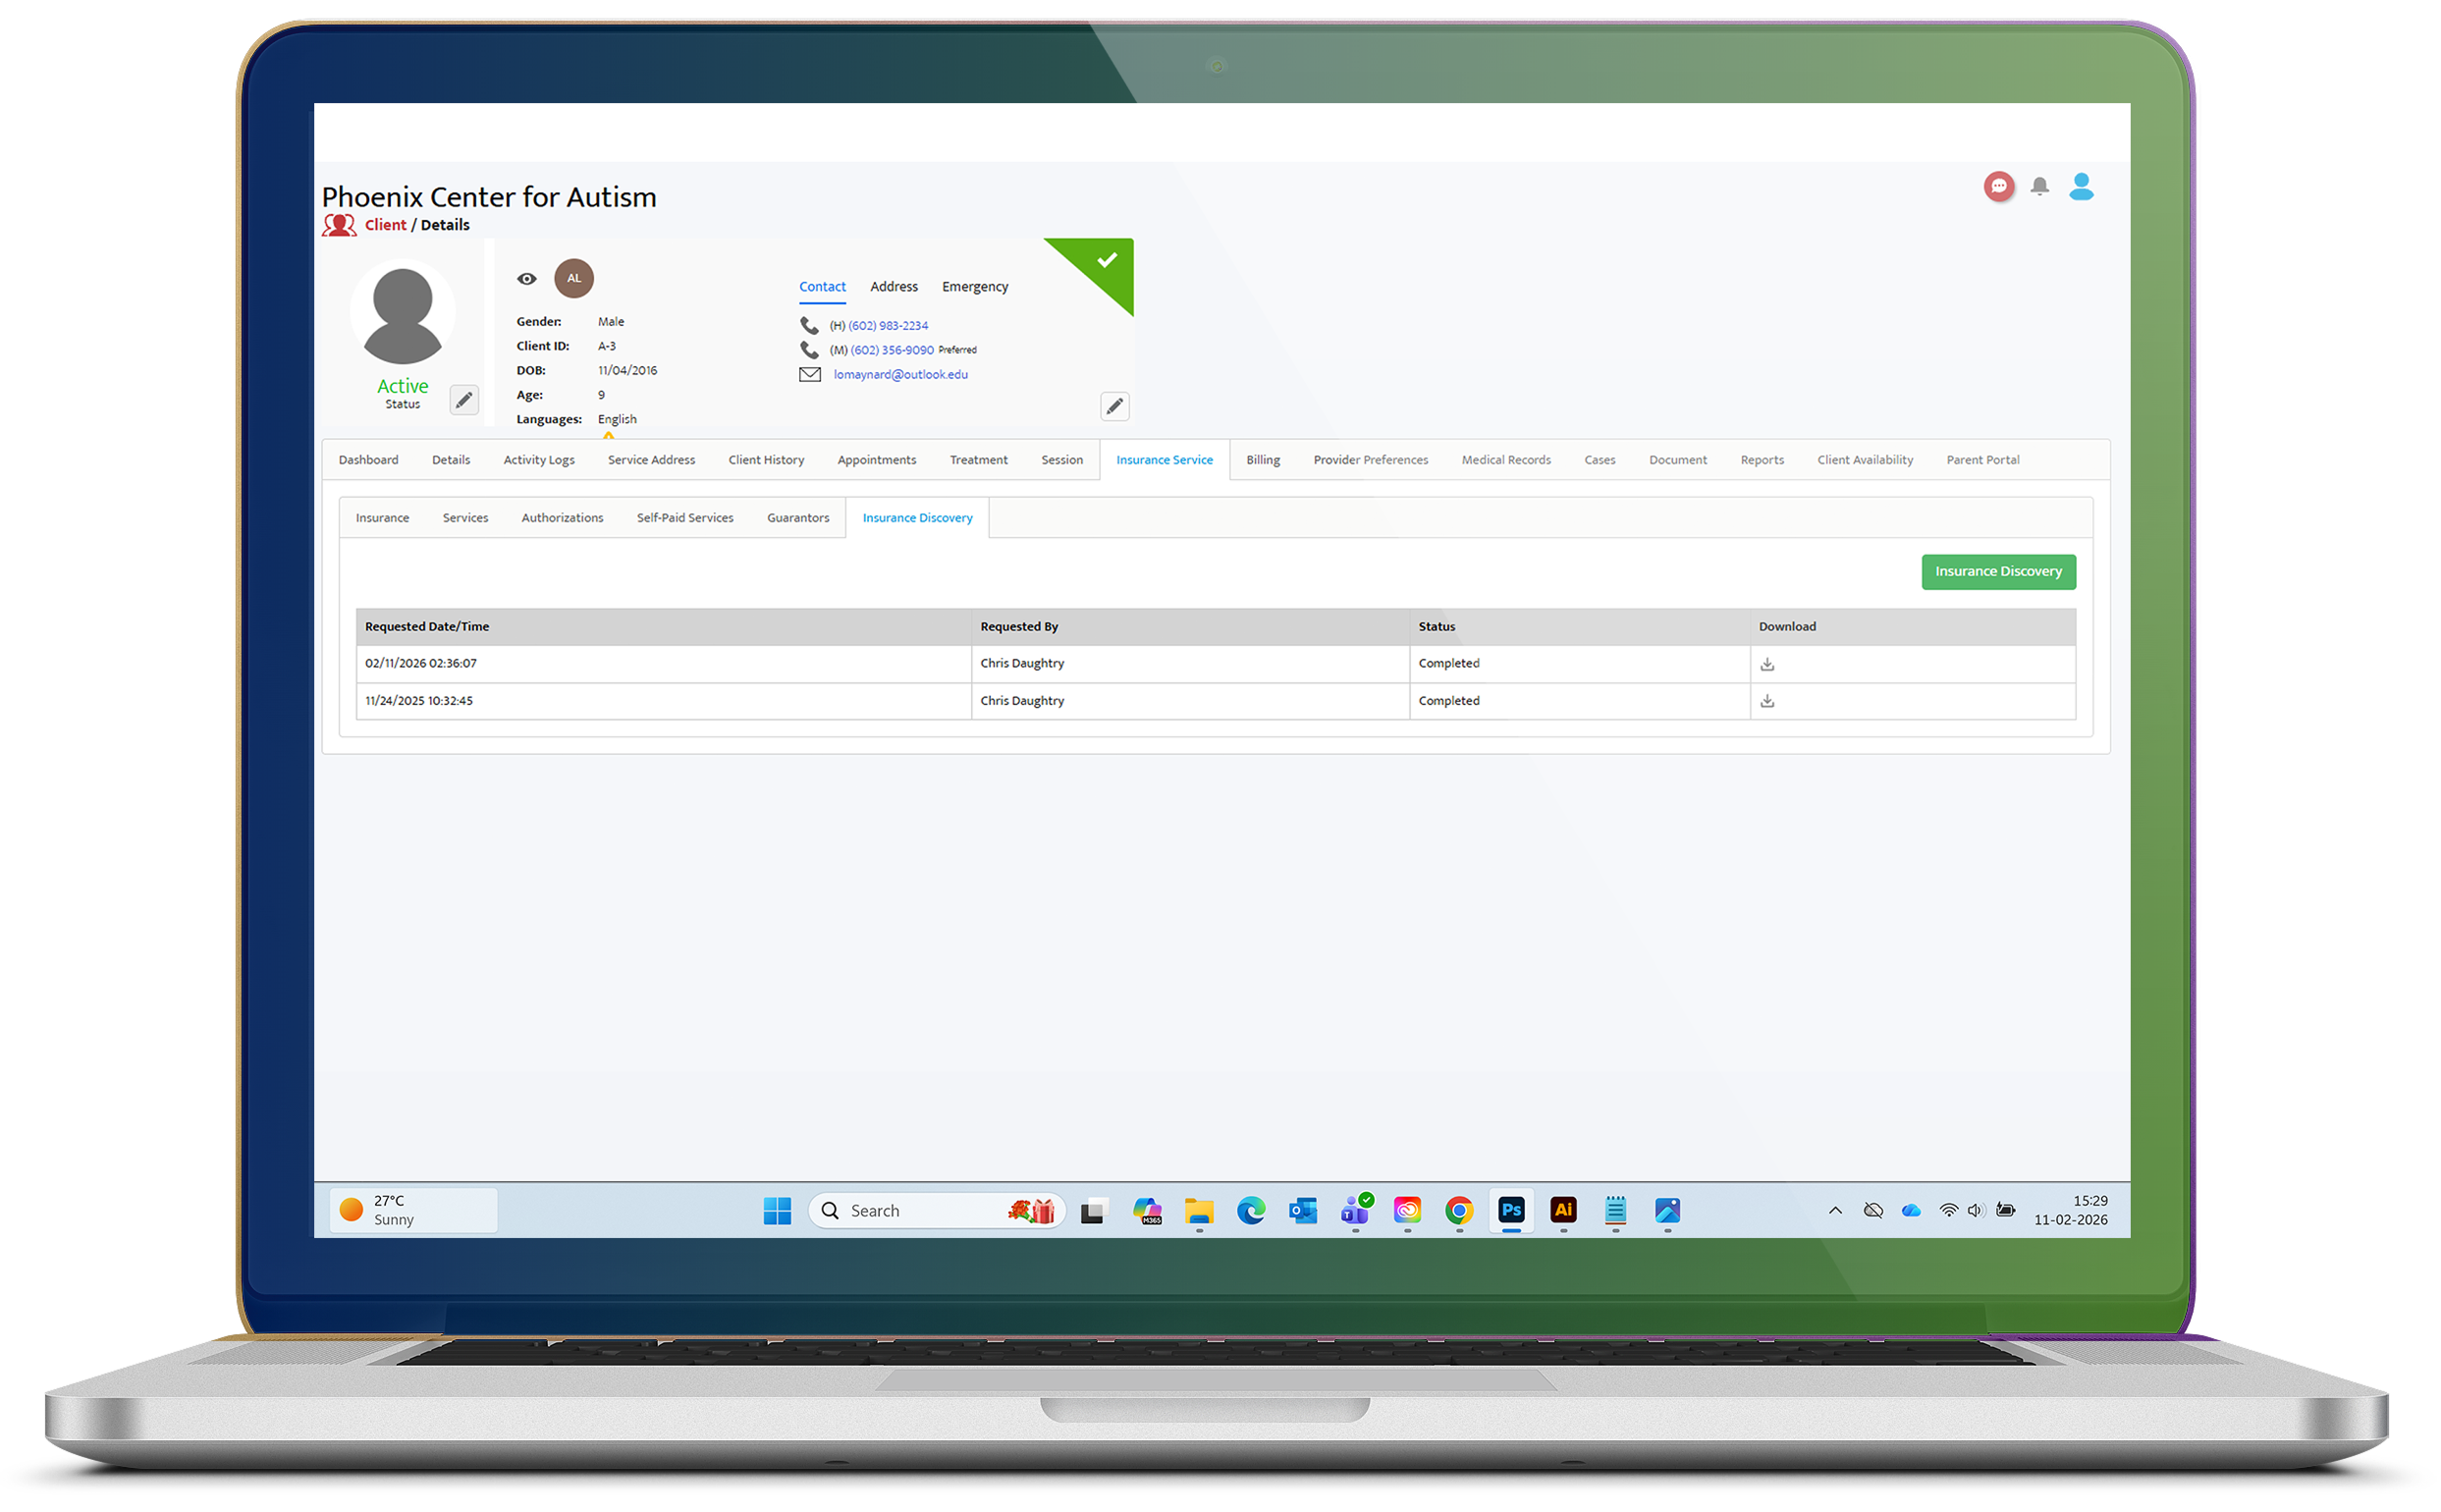Open the blue user profile icon
Viewport: 2441px width, 1512px height.
(x=2081, y=186)
